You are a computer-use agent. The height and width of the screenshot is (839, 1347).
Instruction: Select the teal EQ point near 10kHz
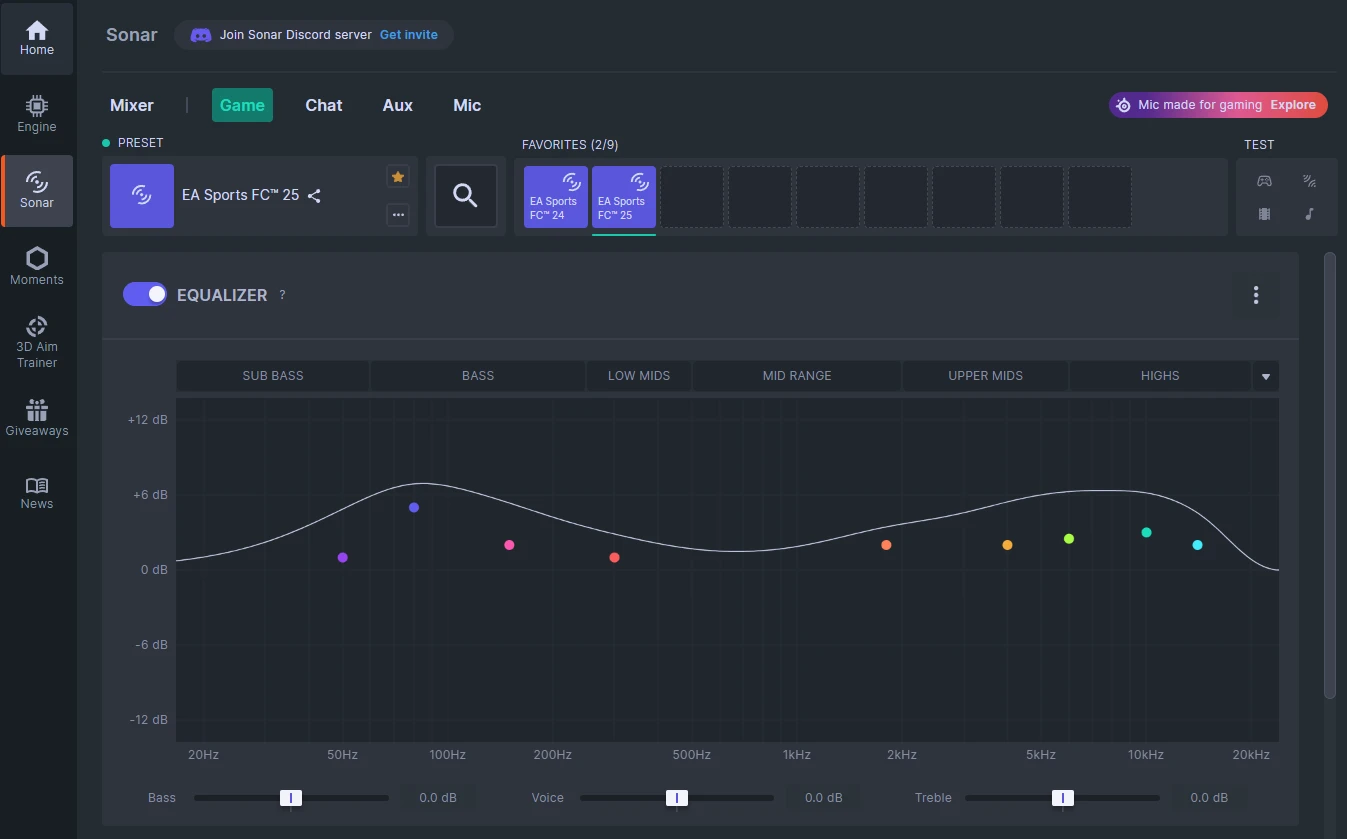(x=1147, y=533)
